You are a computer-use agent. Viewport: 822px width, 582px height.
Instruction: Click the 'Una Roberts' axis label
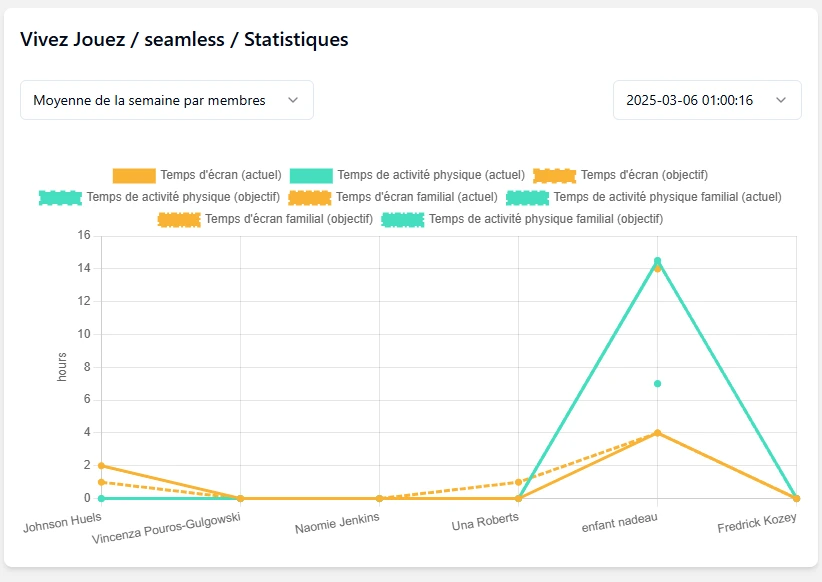point(485,522)
